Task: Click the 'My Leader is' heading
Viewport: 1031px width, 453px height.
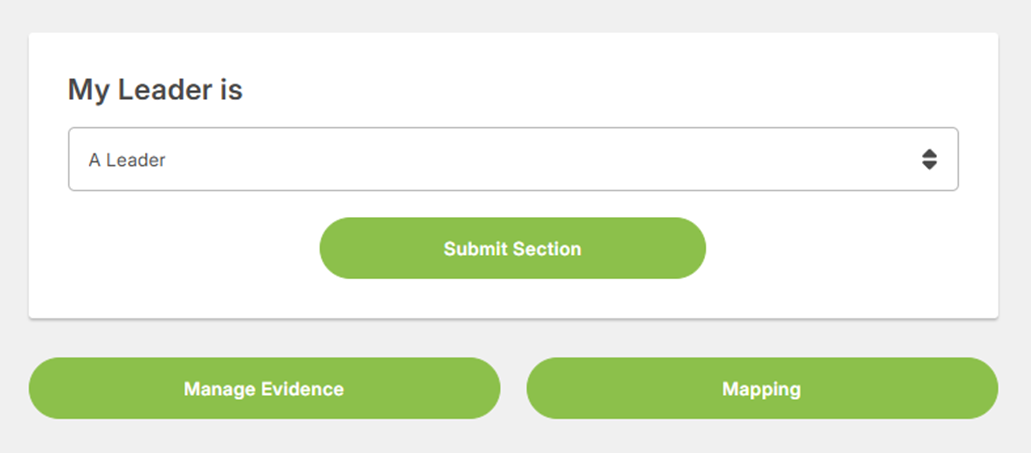Action: tap(155, 90)
